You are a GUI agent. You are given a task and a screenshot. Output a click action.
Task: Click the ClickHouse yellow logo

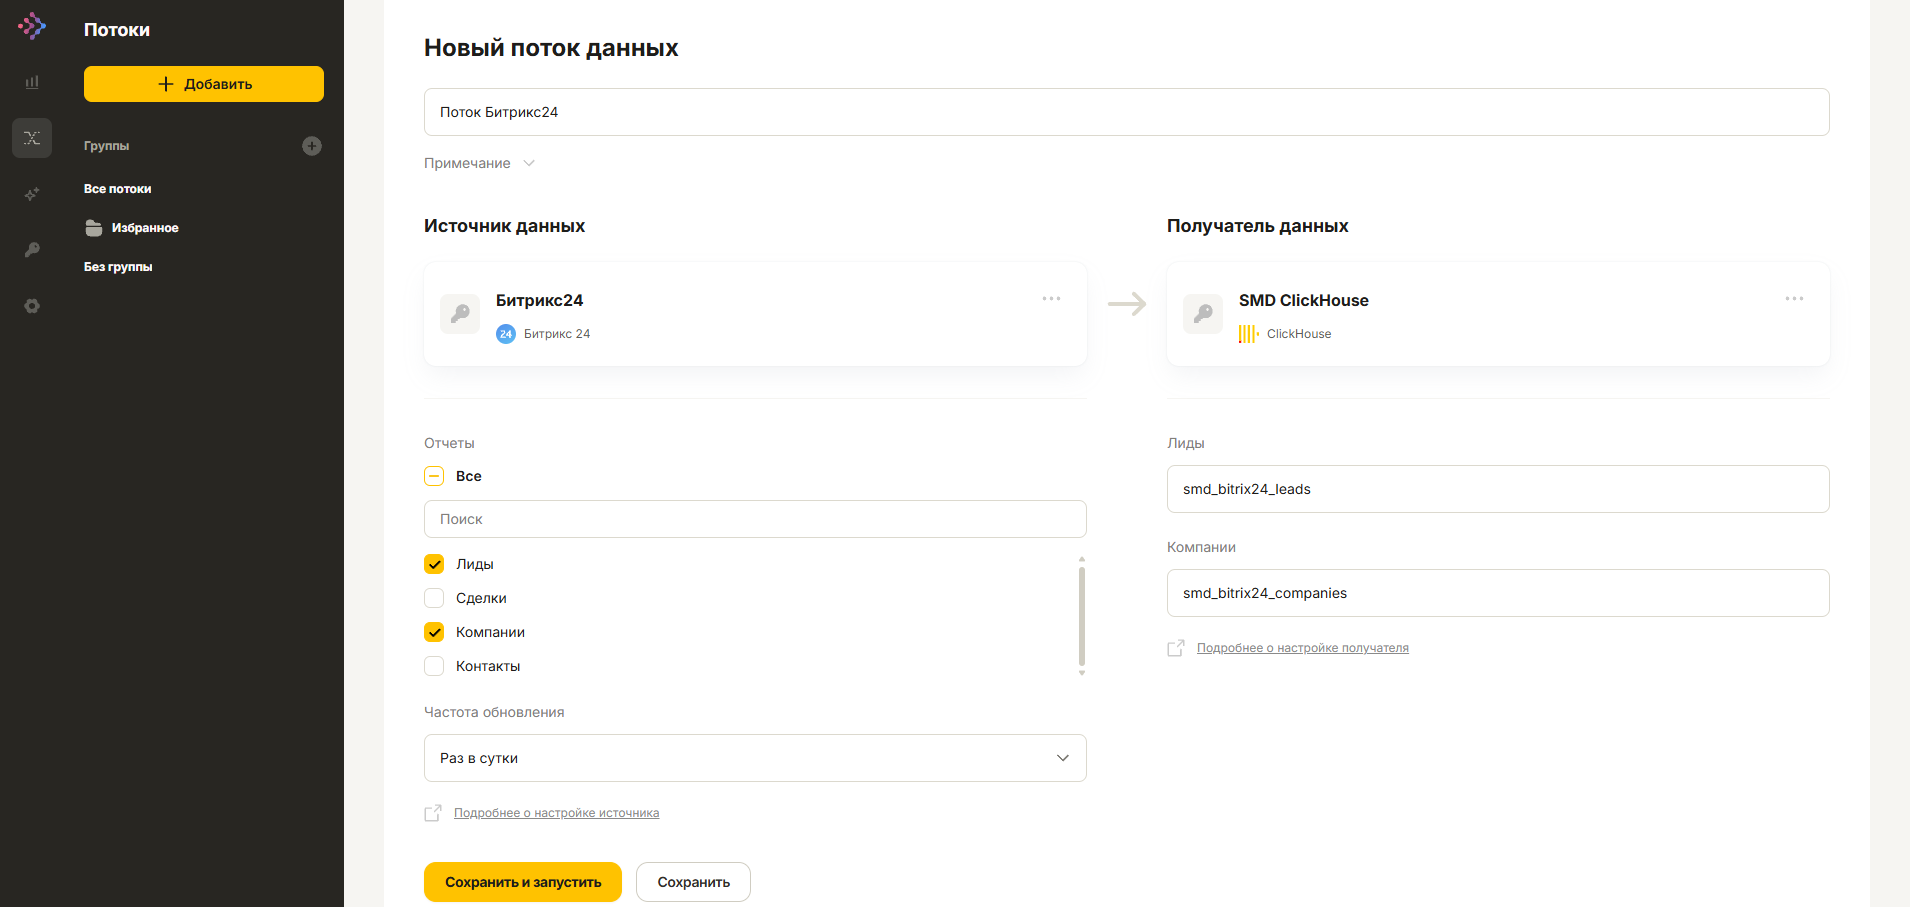coord(1248,334)
